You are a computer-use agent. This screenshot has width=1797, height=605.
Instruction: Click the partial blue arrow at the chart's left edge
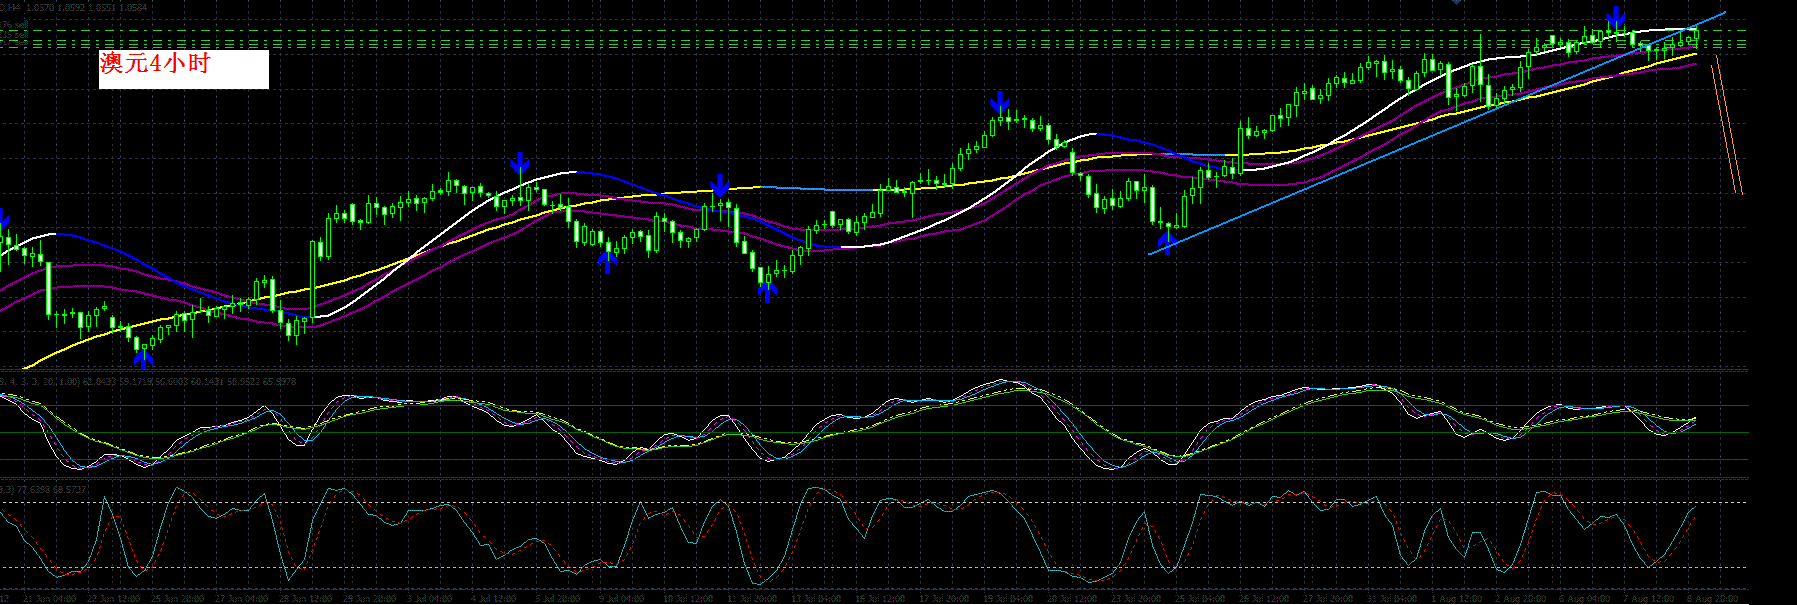(4, 219)
